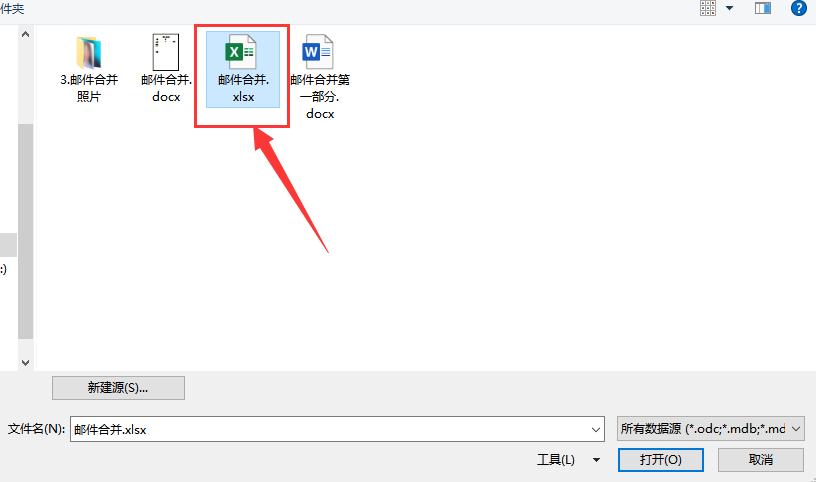Toggle the preview pane icon
Image resolution: width=816 pixels, height=482 pixels.
(763, 8)
